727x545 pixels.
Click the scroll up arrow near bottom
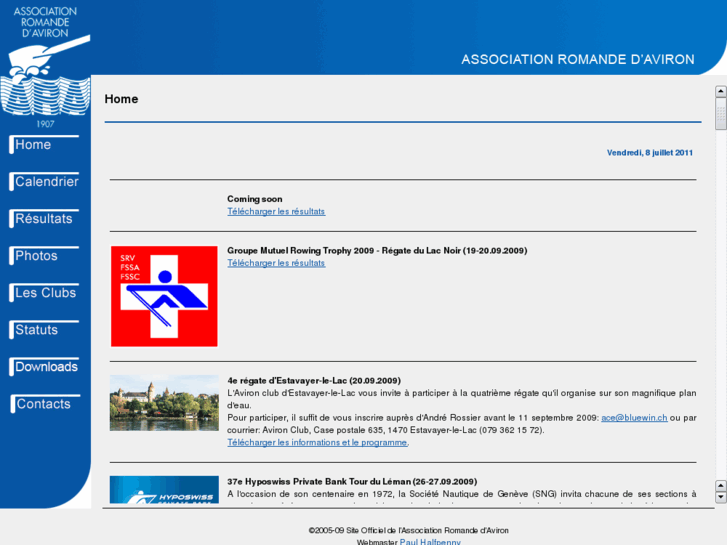(x=721, y=486)
